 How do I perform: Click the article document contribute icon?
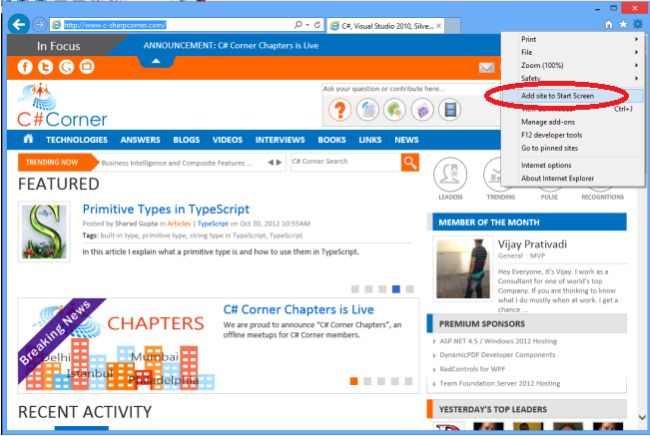(x=367, y=110)
